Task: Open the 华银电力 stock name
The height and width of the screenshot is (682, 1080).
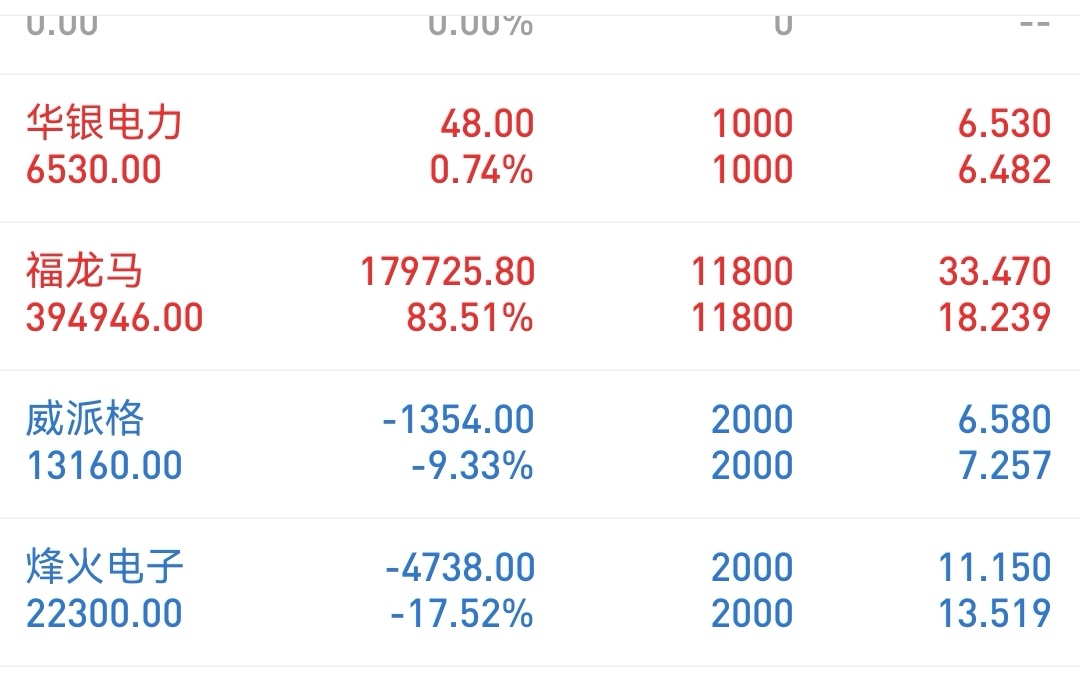Action: 104,124
